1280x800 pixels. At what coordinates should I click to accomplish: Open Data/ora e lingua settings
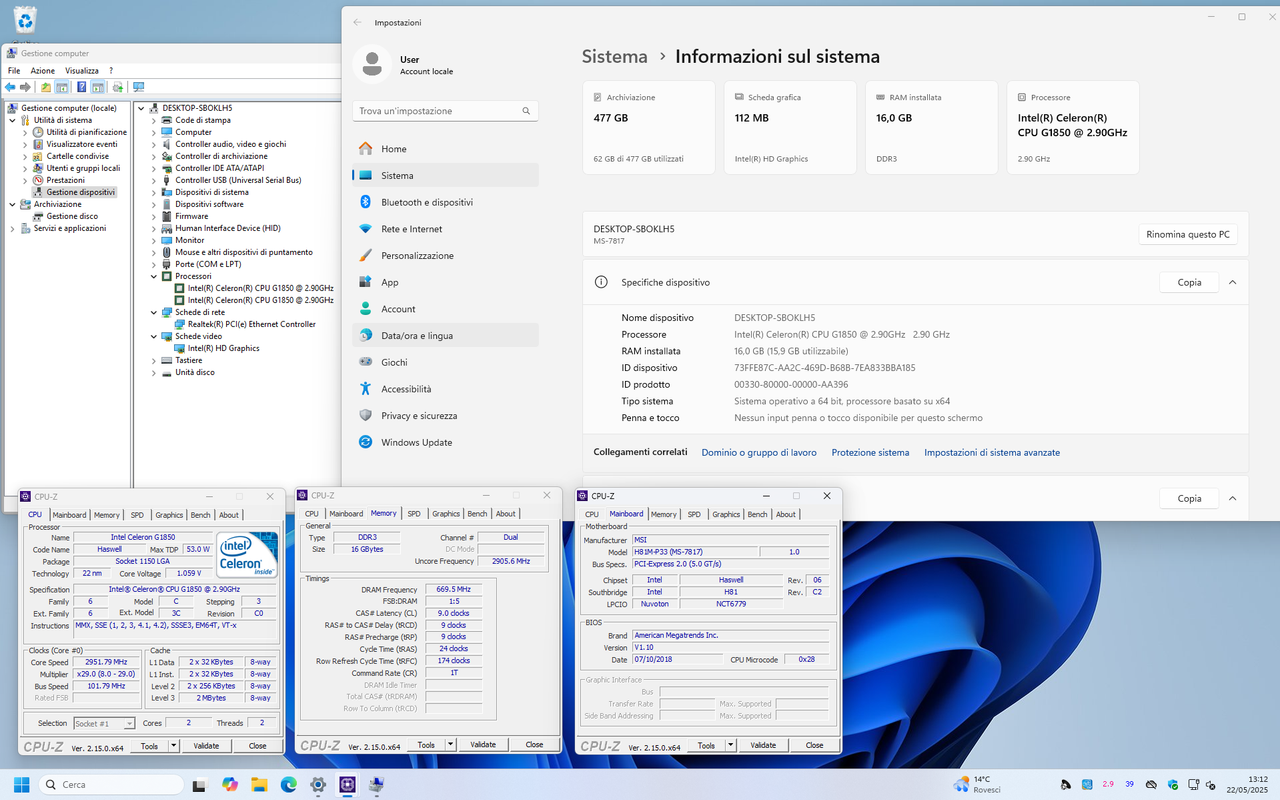[445, 336]
